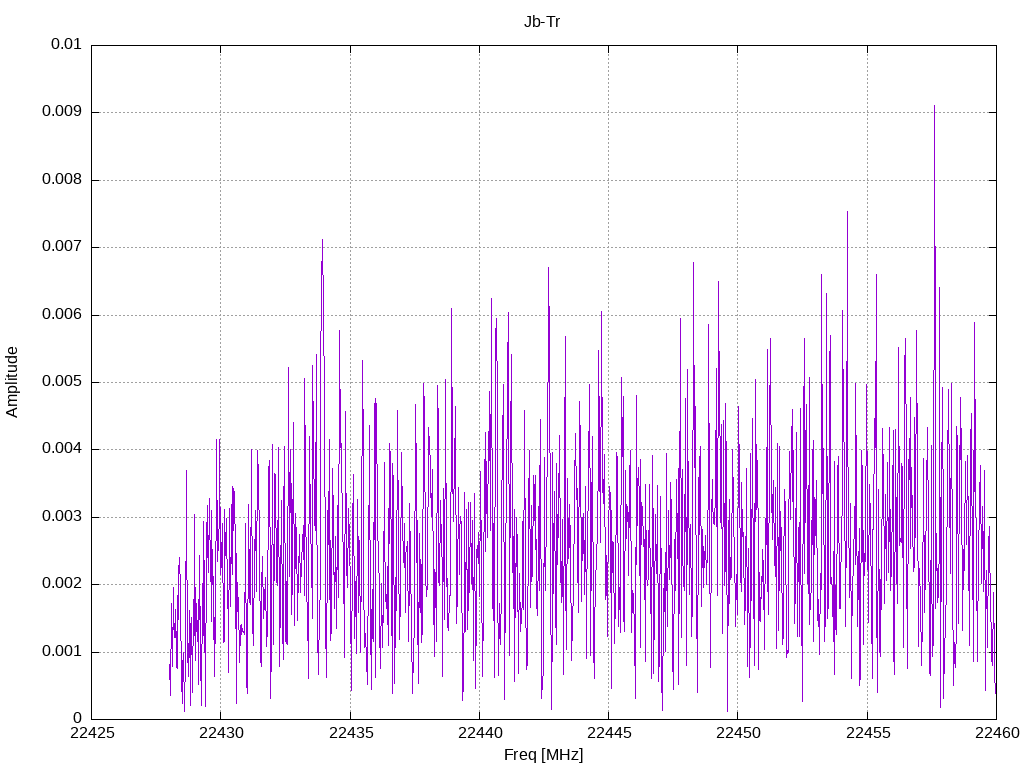
Task: Click the x-axis tick label 22435
Action: tap(351, 733)
